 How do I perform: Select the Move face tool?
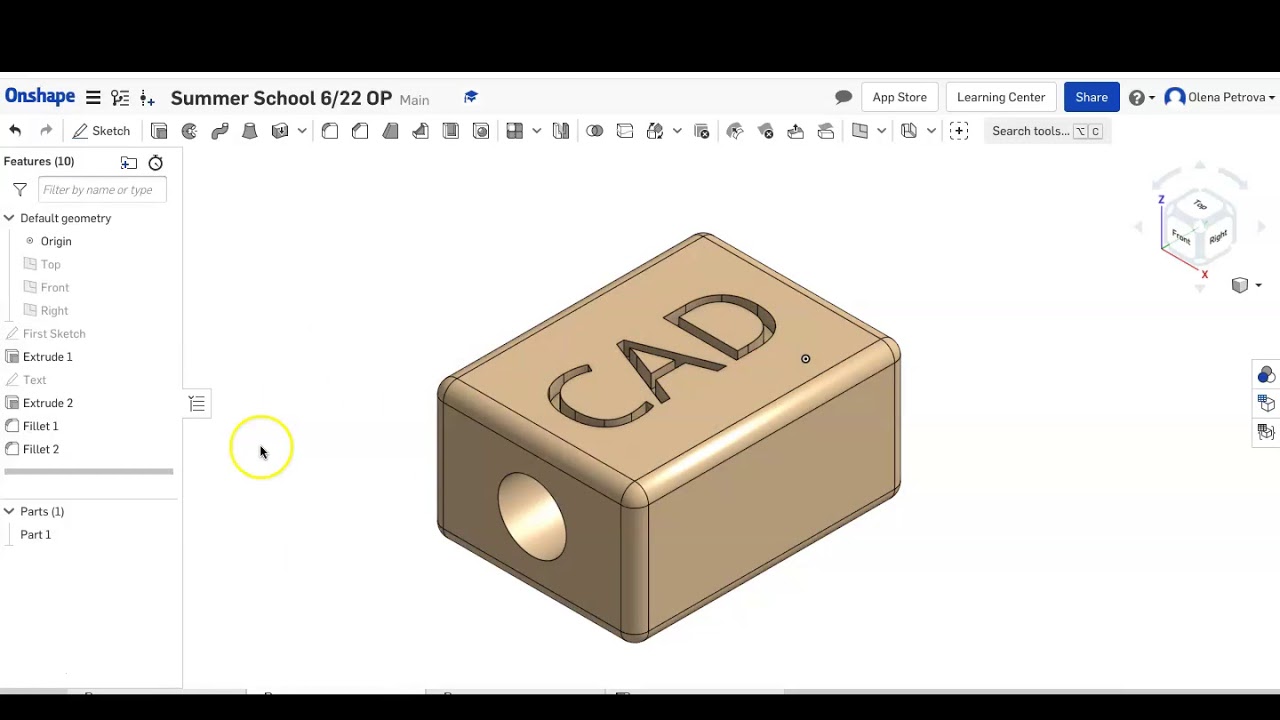[796, 131]
